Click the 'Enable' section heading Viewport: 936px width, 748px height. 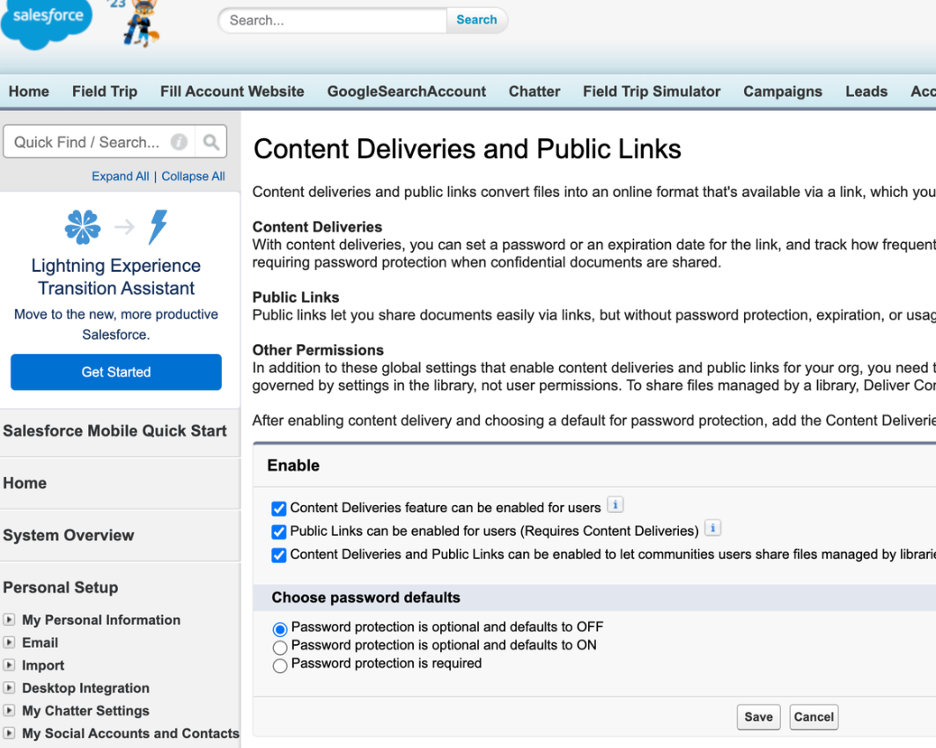293,466
